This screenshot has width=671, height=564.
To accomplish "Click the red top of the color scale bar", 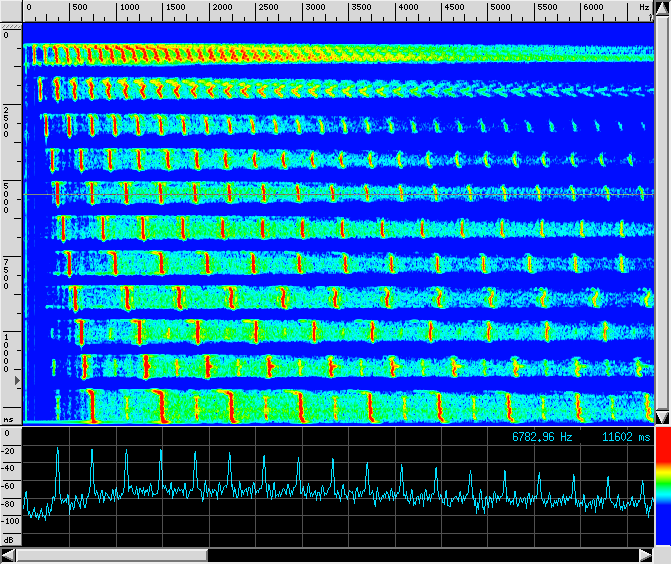I will (x=662, y=447).
